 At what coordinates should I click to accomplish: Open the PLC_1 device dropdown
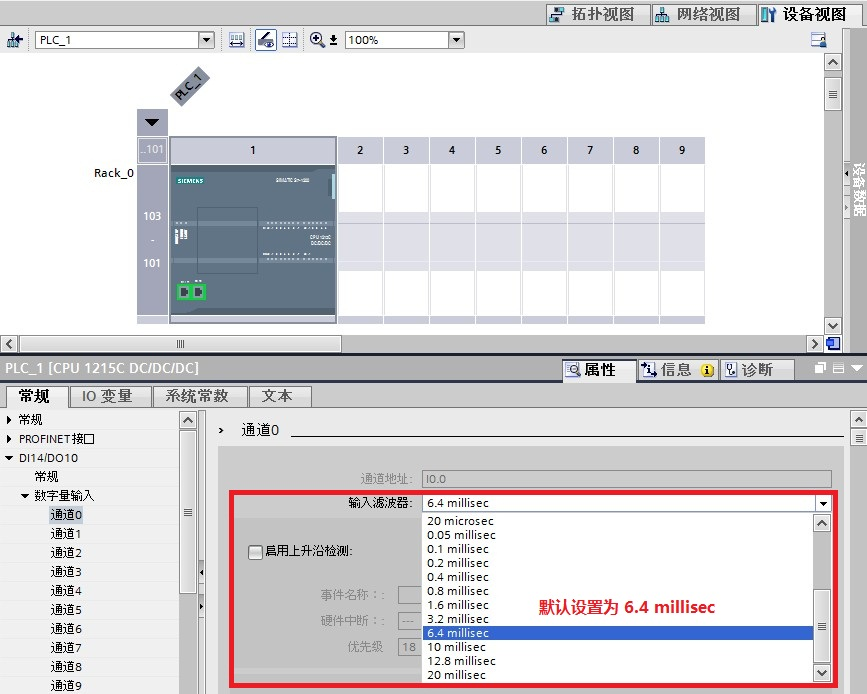(206, 40)
